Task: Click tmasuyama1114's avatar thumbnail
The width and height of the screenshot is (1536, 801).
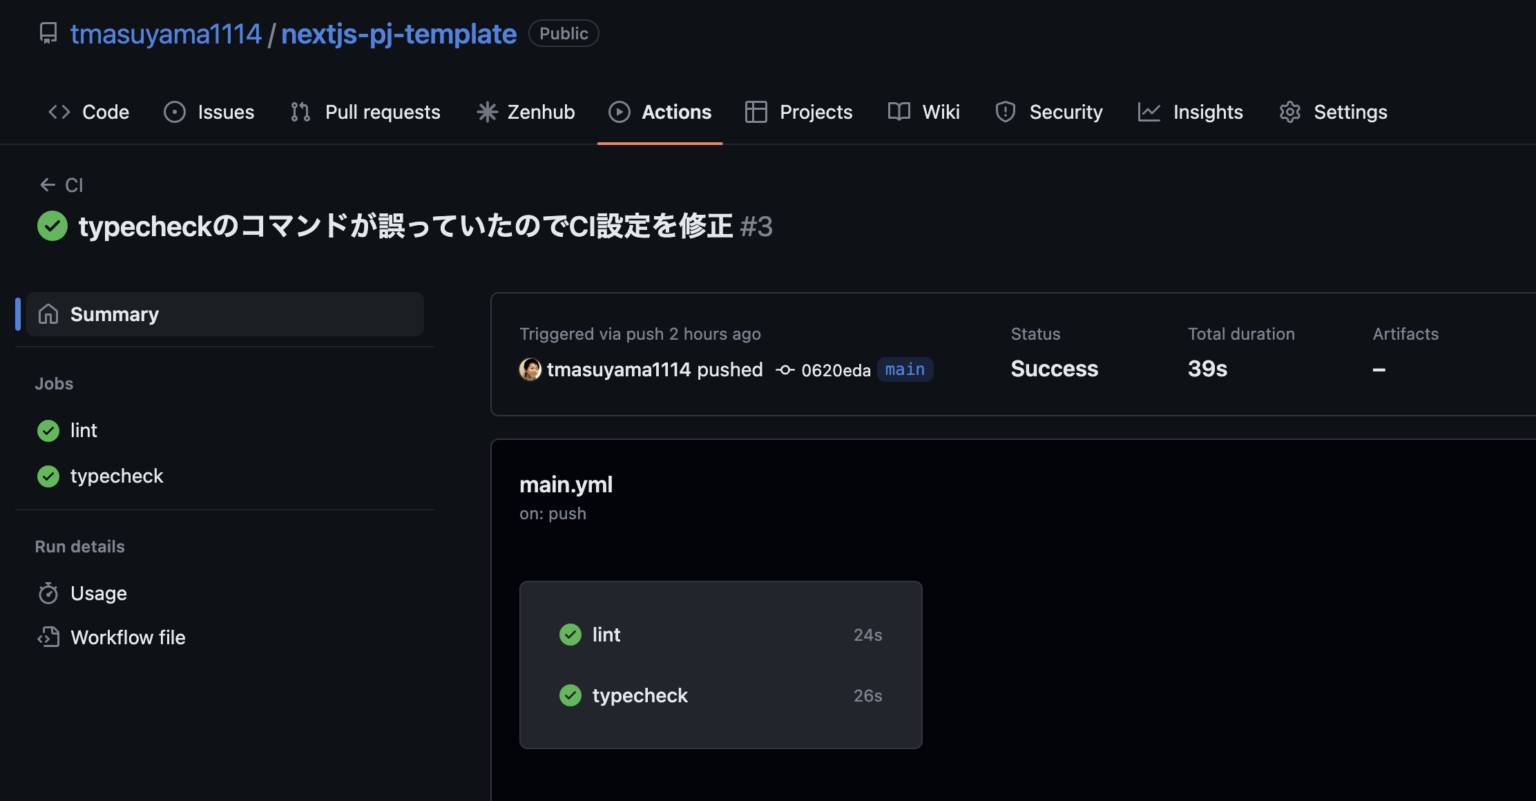Action: pos(530,369)
